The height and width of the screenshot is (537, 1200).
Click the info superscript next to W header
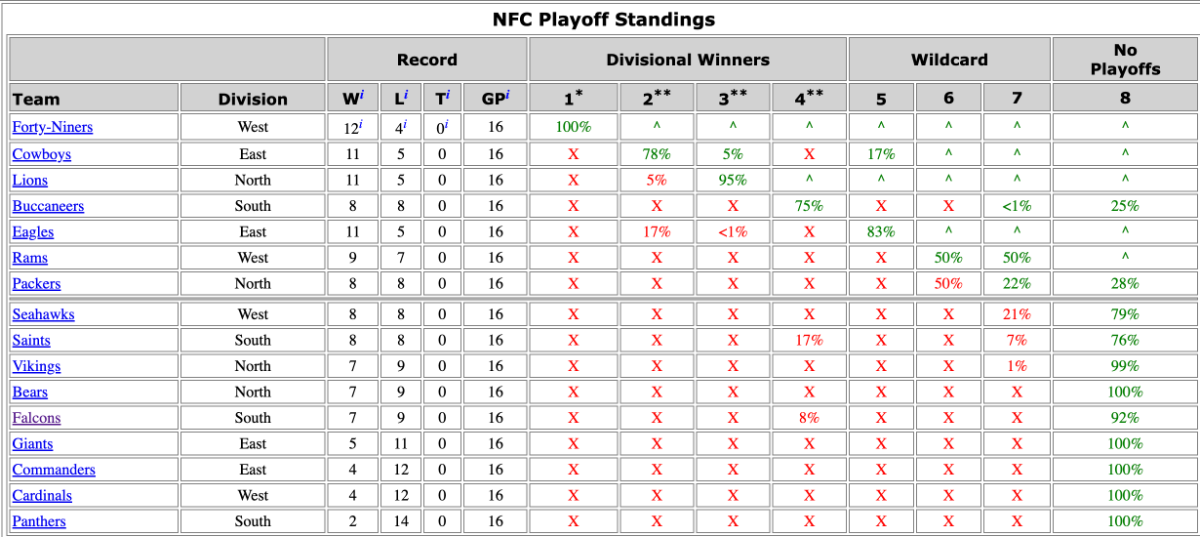pyautogui.click(x=361, y=94)
